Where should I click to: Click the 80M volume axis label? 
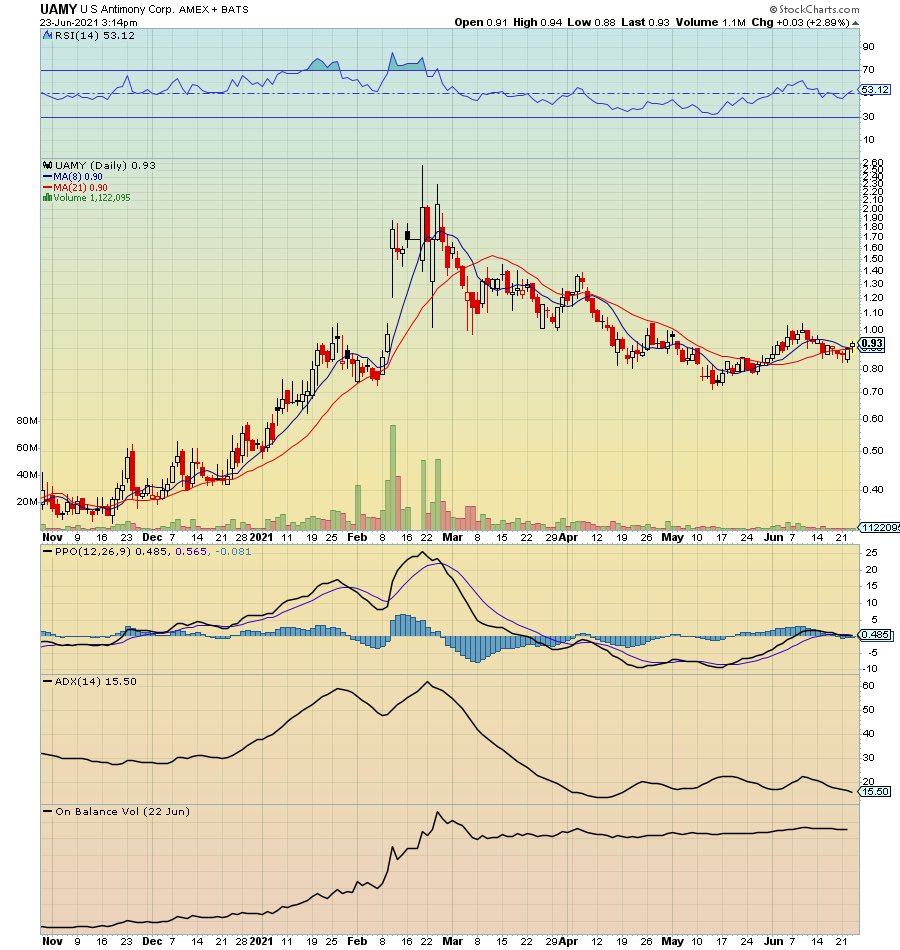(x=27, y=420)
